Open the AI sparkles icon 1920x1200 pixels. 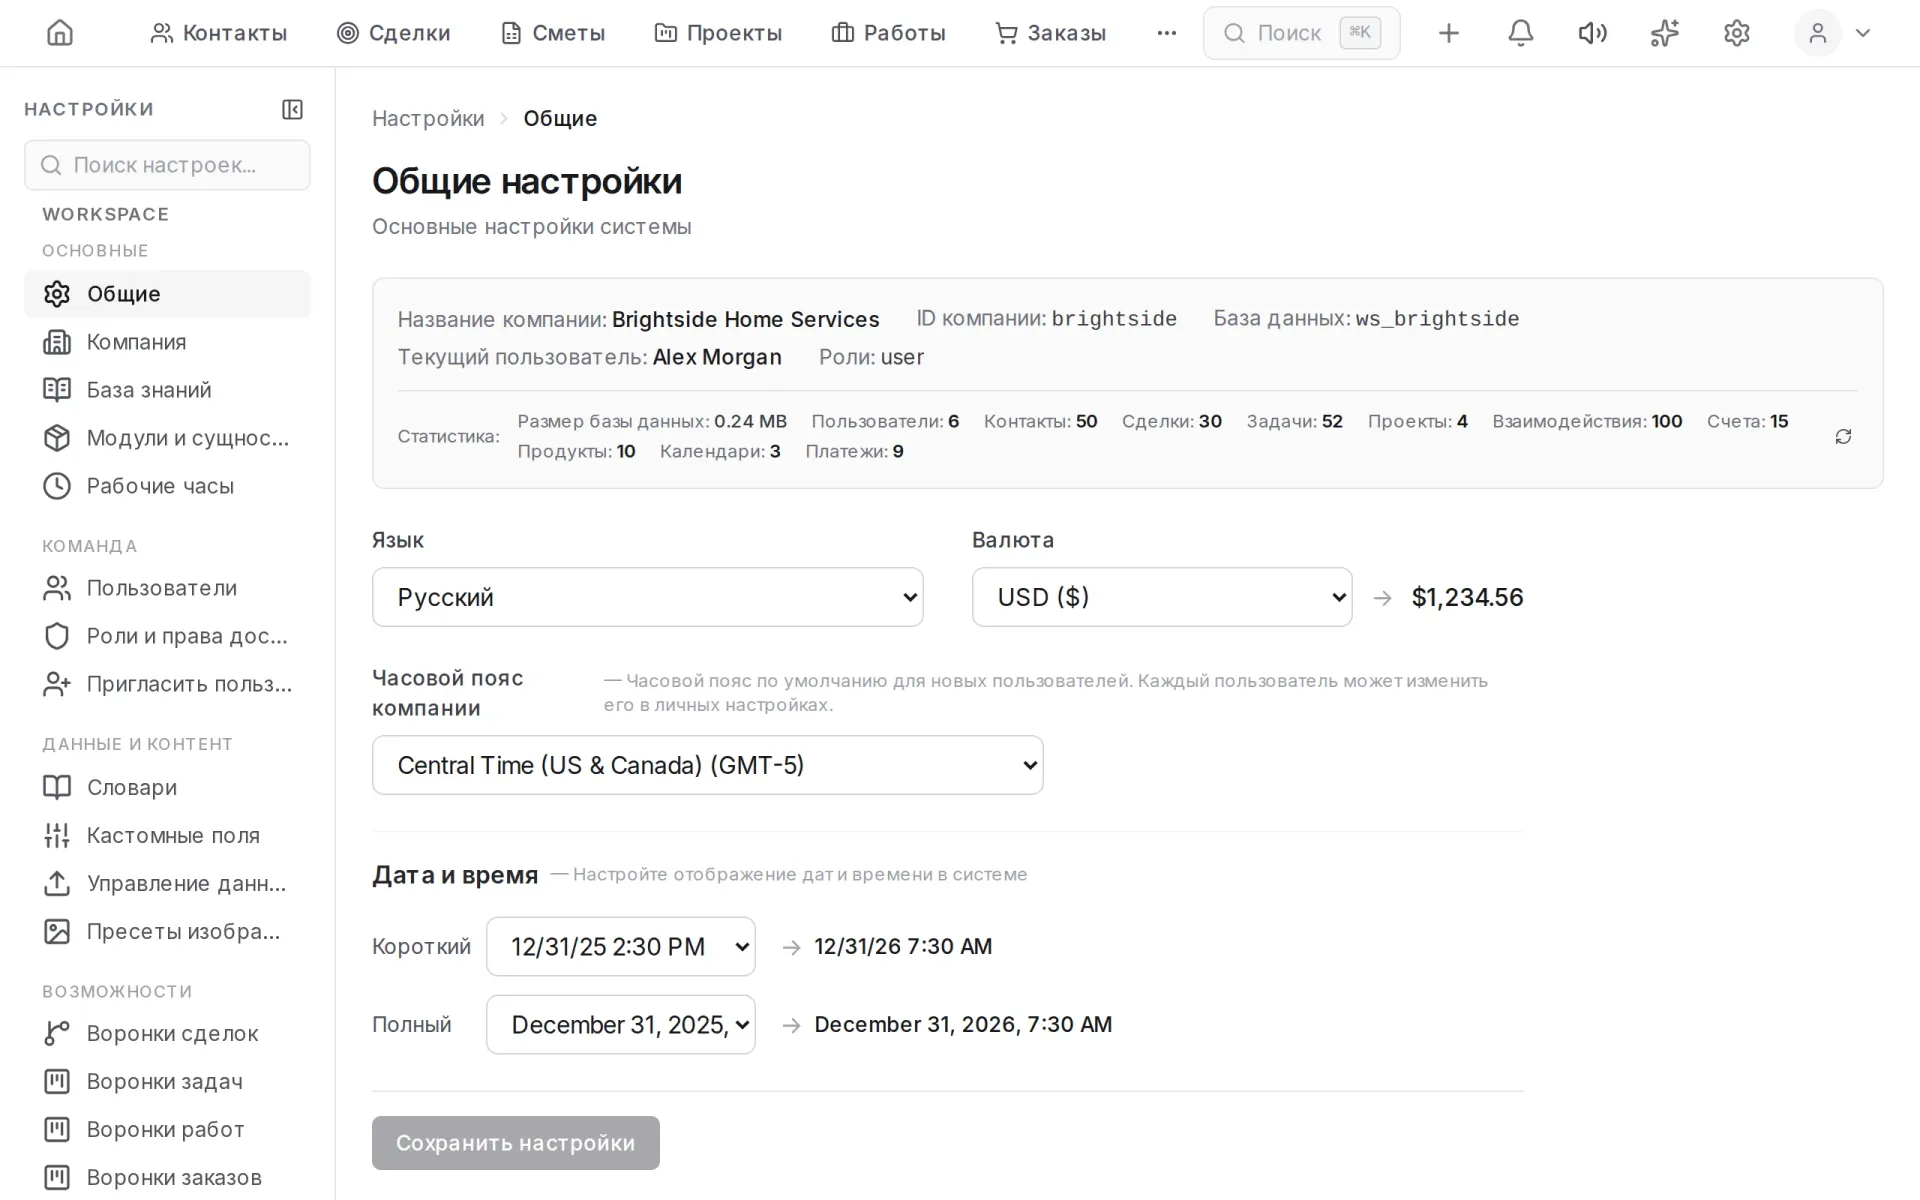[1664, 33]
